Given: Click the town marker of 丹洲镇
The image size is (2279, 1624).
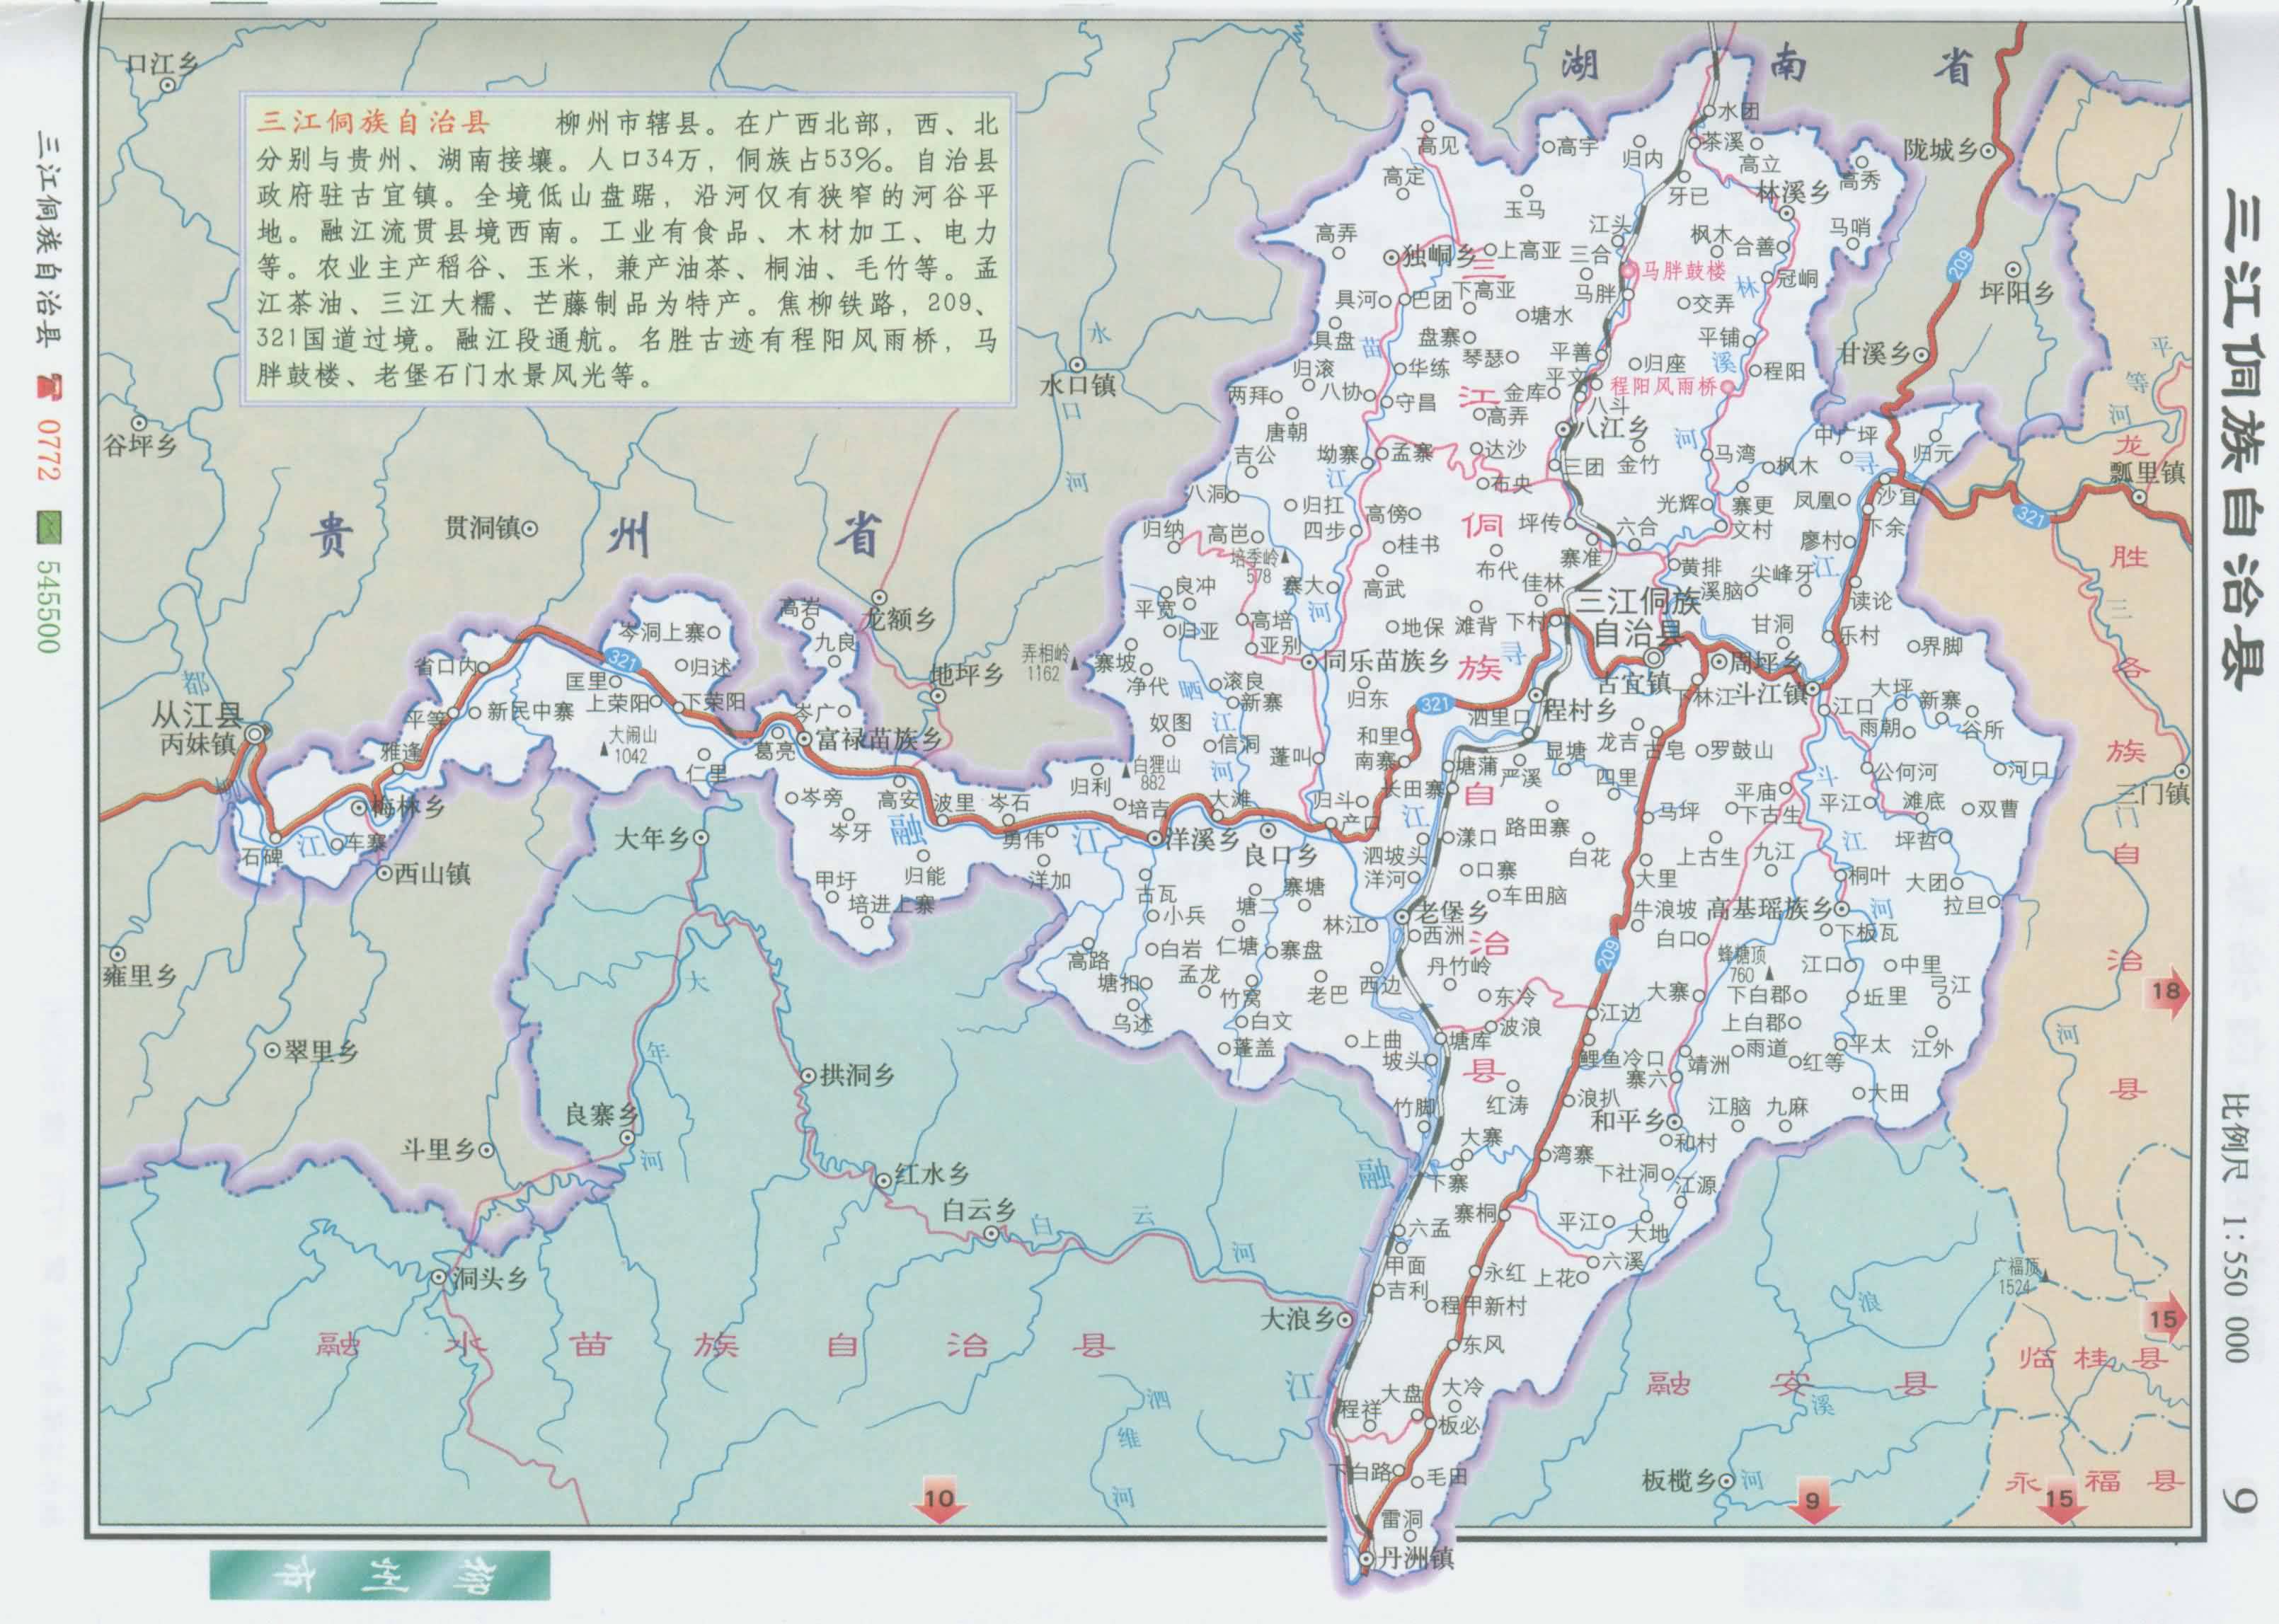Looking at the screenshot, I should pos(1367,1558).
